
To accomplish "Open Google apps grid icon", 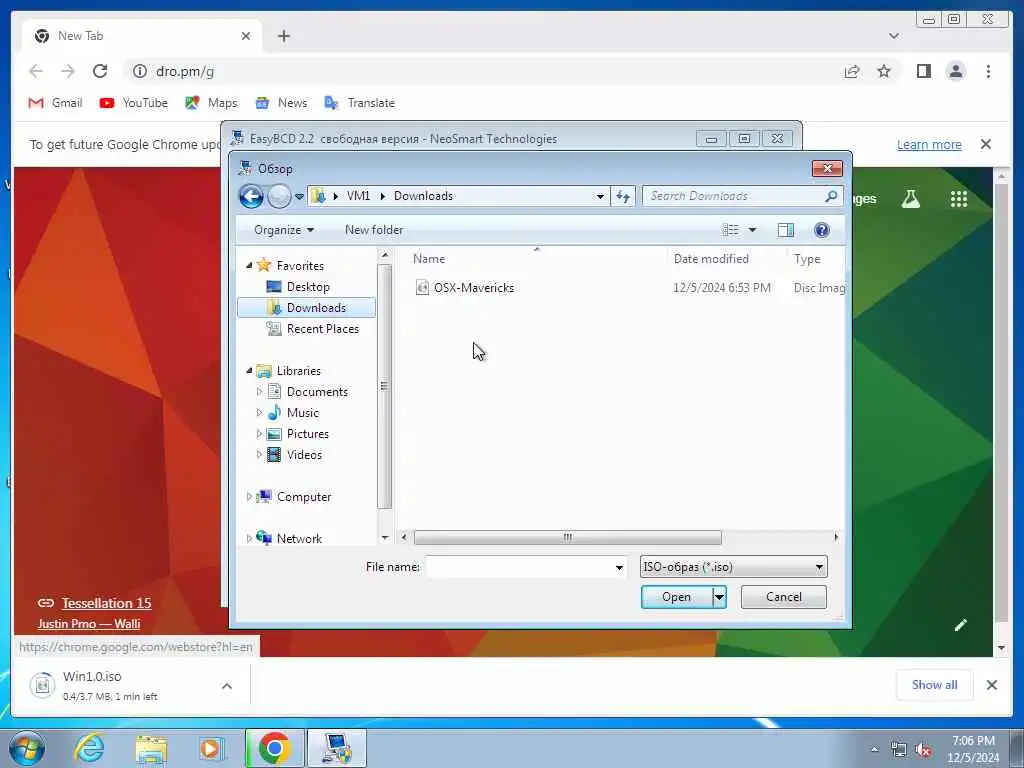I will coord(958,199).
